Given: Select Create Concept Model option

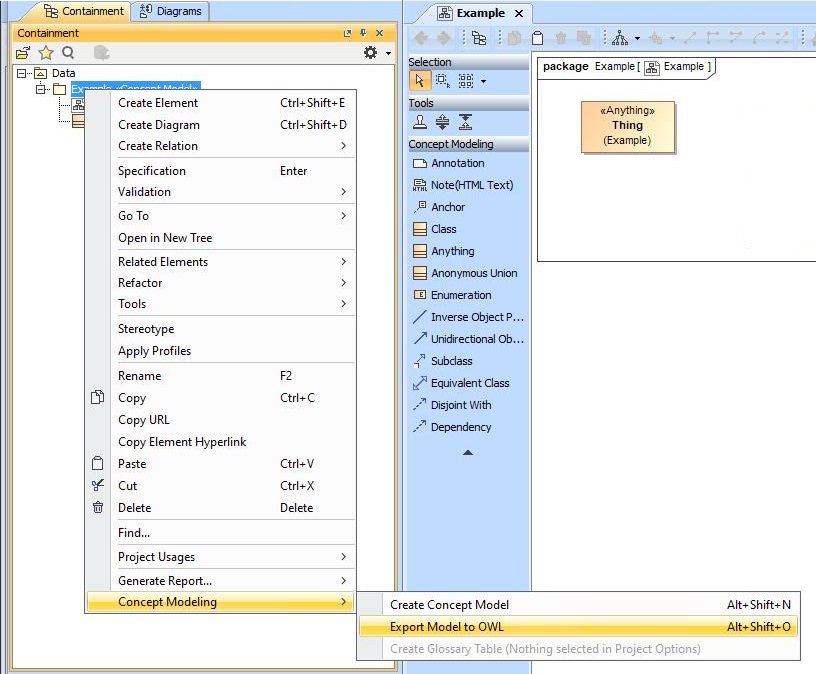Looking at the screenshot, I should click(x=449, y=605).
